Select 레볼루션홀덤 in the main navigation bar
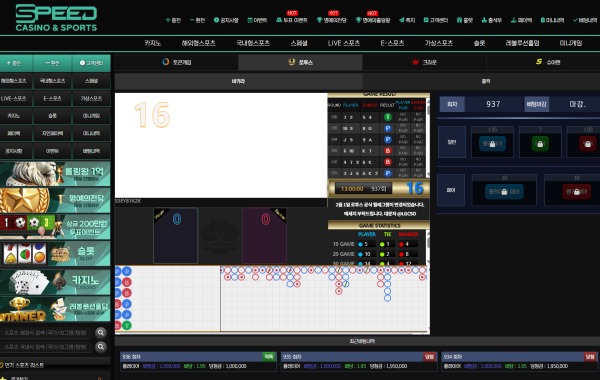The width and height of the screenshot is (600, 380). [522, 43]
